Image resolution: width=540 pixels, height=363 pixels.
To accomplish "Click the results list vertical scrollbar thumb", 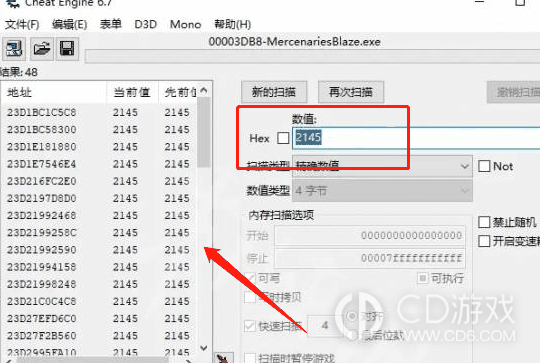I will click(204, 133).
